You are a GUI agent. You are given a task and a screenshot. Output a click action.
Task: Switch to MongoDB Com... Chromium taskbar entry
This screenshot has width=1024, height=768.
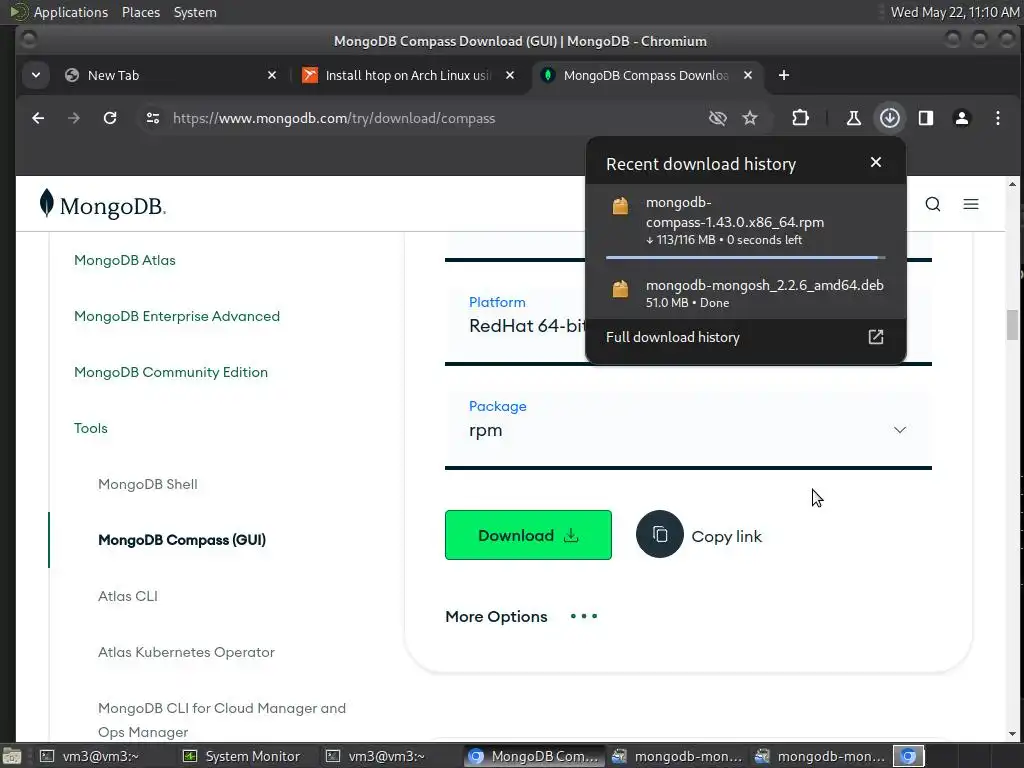pyautogui.click(x=534, y=756)
